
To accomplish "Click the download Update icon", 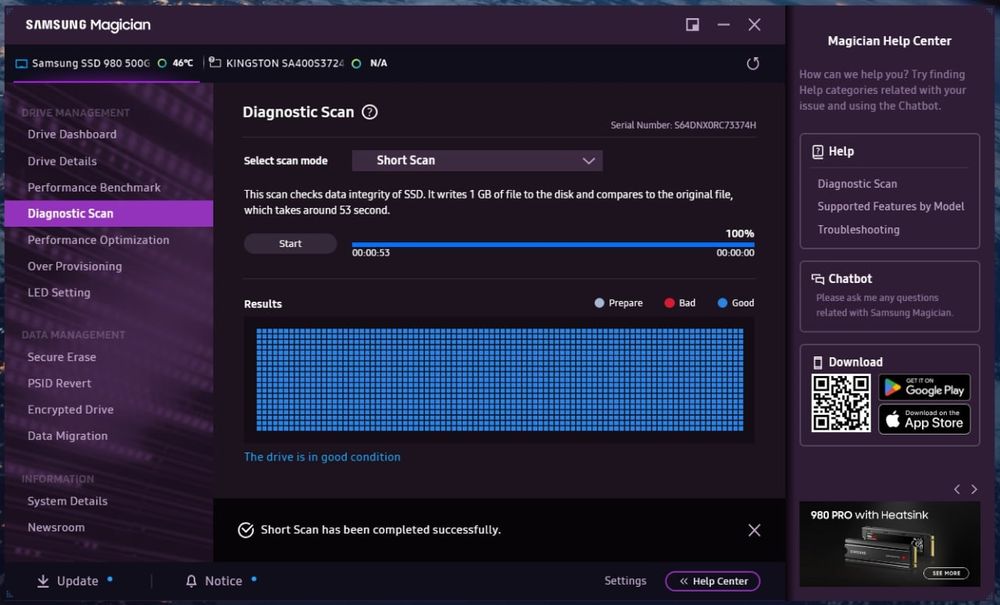I will 43,581.
